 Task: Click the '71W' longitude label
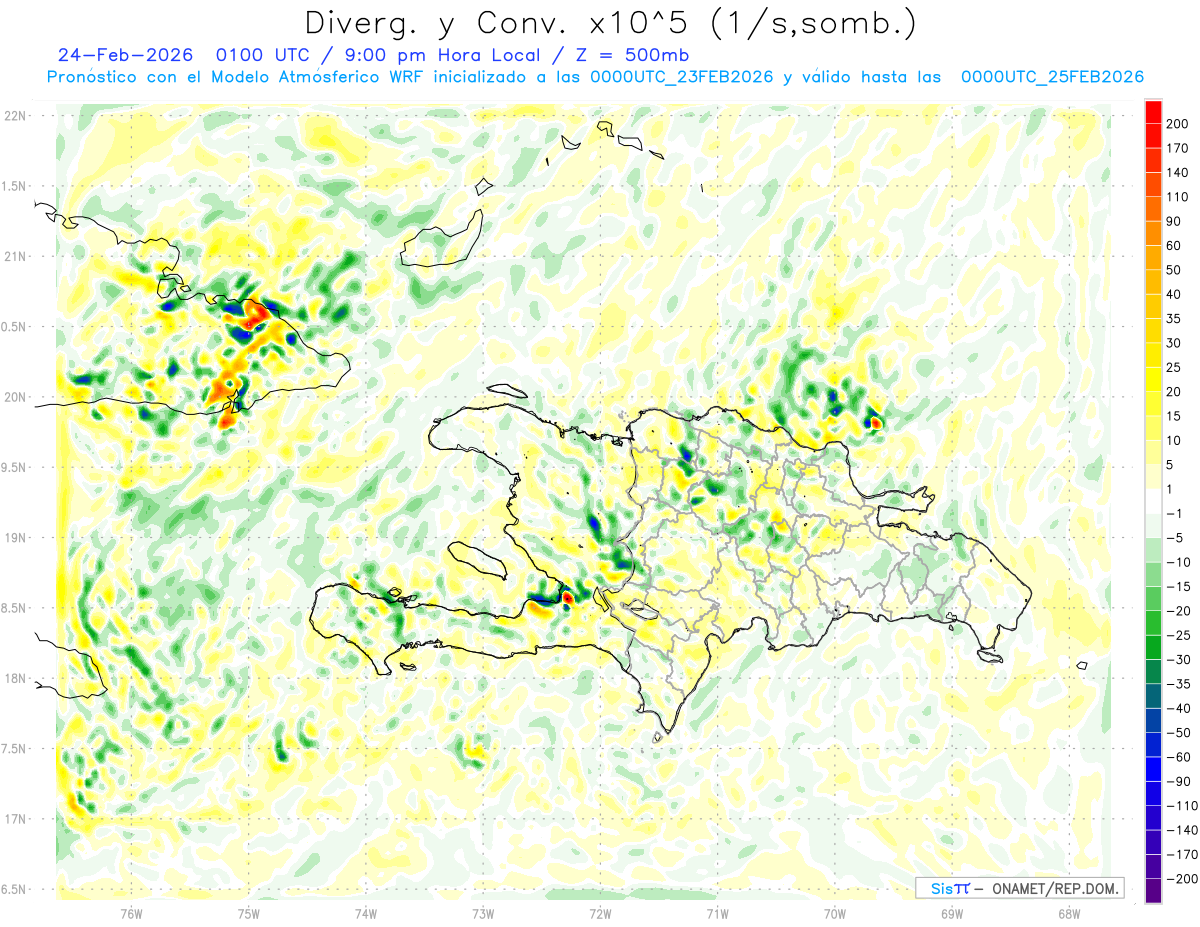click(x=717, y=914)
